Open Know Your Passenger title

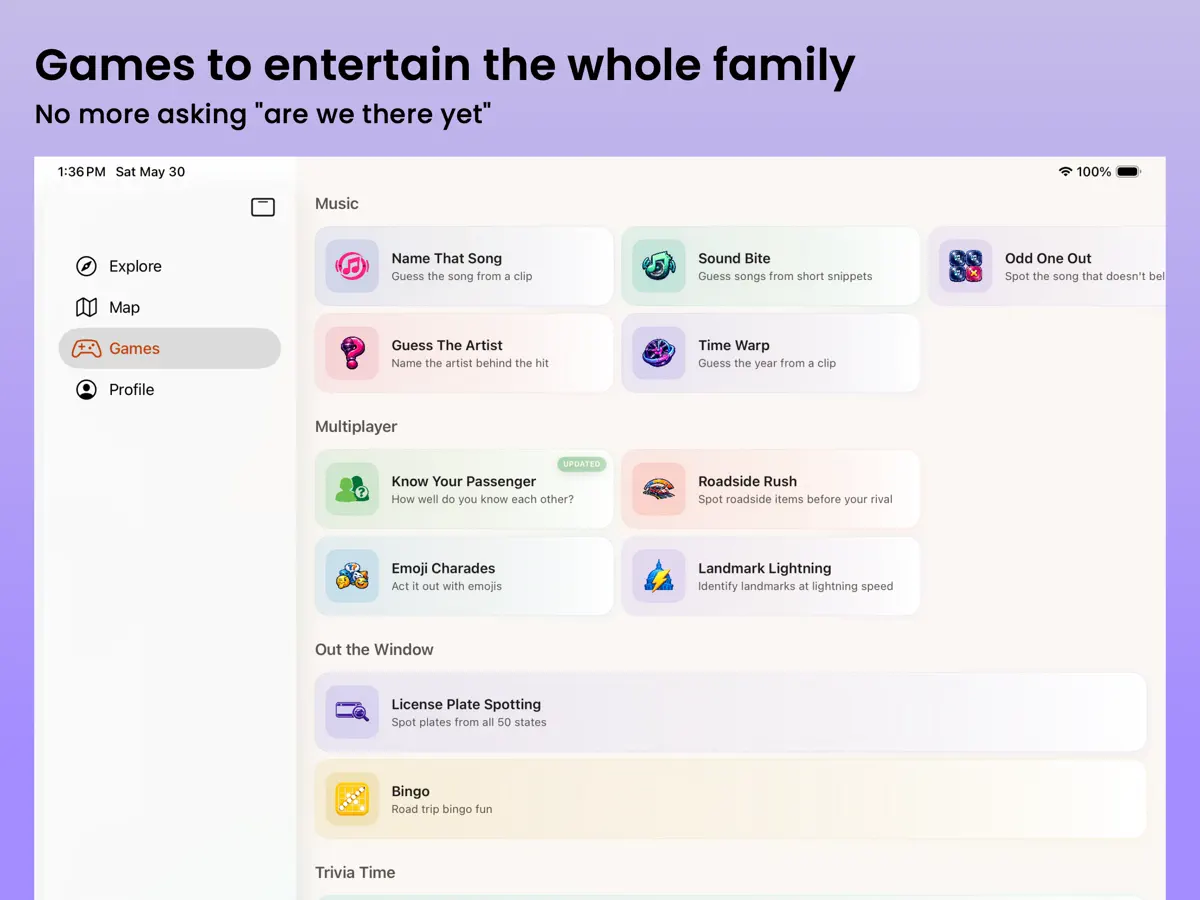click(x=464, y=481)
